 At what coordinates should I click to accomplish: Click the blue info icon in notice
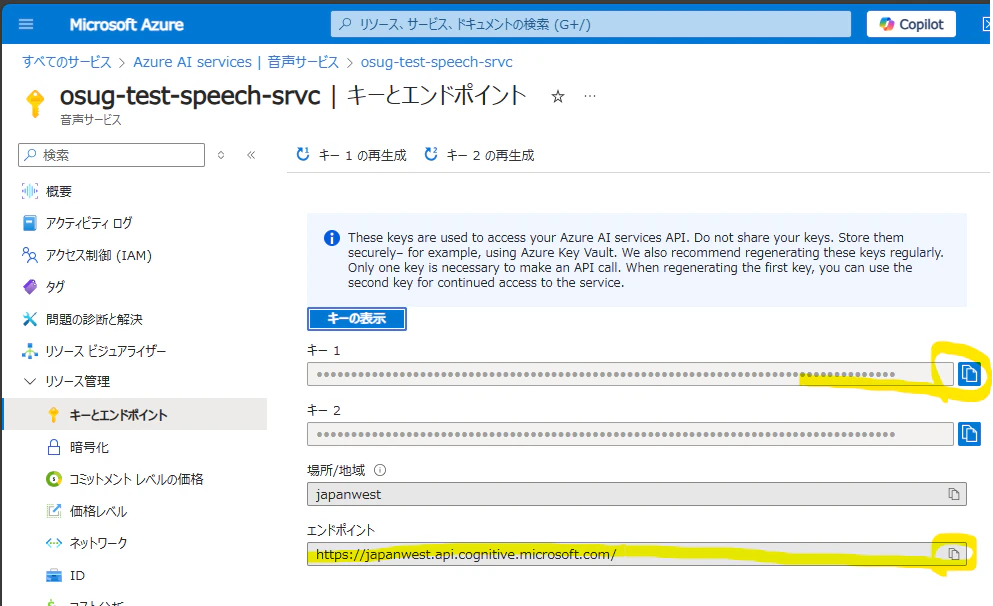(x=332, y=238)
